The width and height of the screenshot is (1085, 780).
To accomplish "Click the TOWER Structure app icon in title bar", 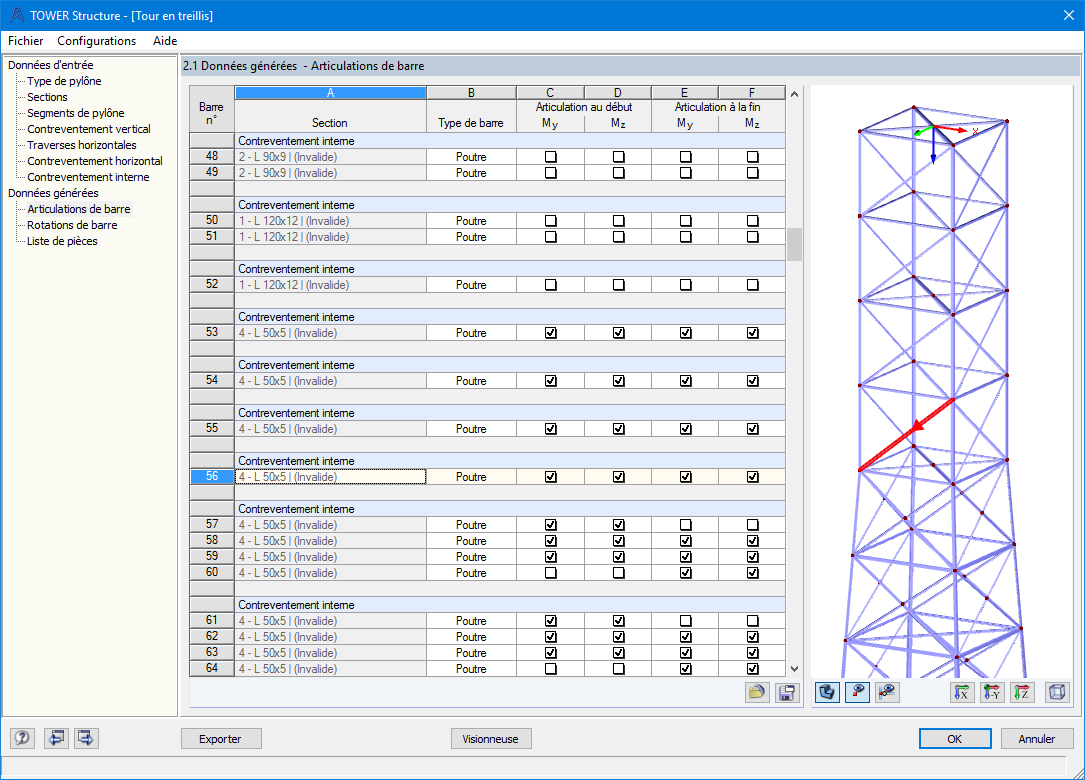I will point(17,15).
